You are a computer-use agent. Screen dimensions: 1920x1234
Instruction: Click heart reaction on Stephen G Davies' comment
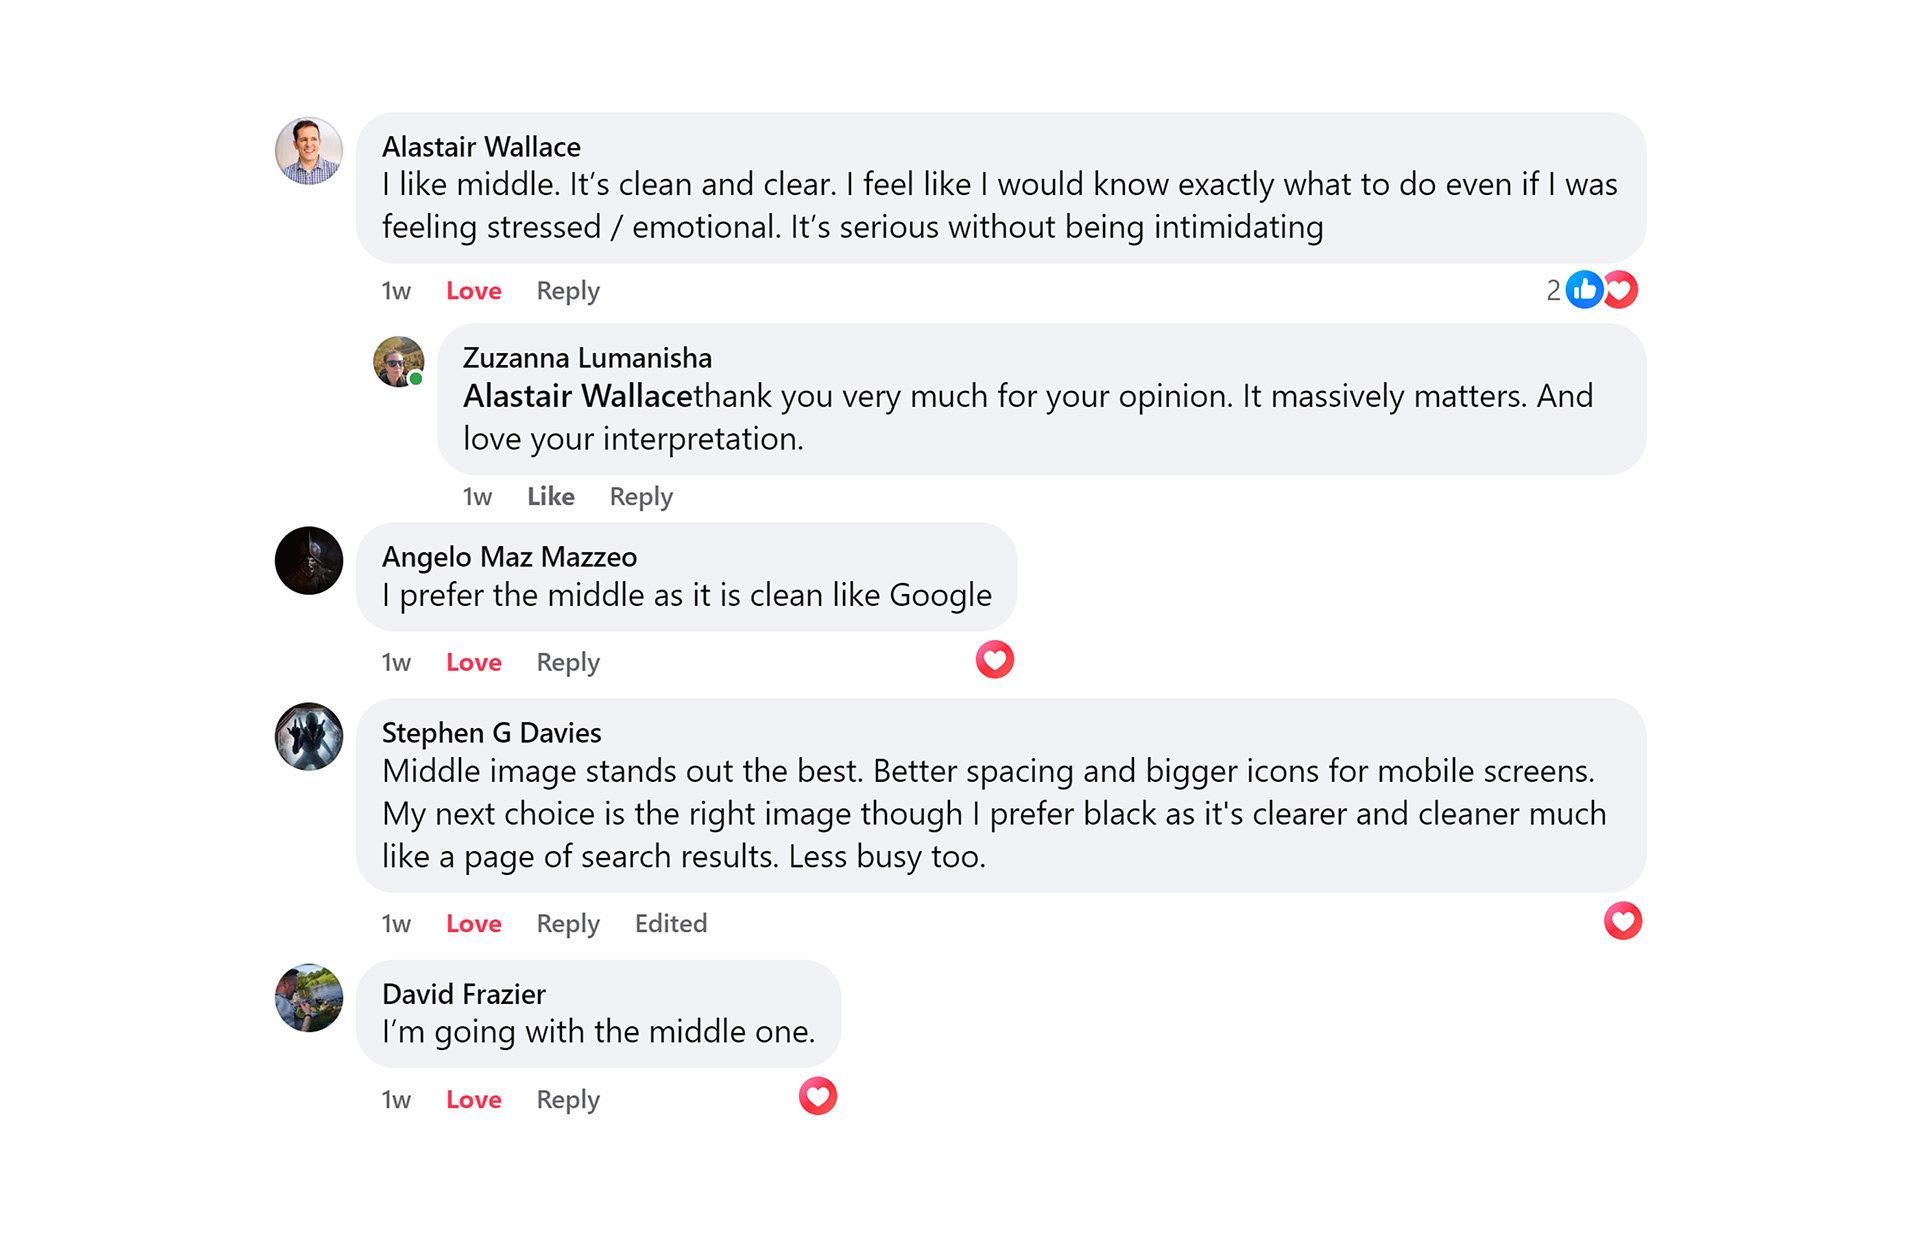tap(1622, 921)
